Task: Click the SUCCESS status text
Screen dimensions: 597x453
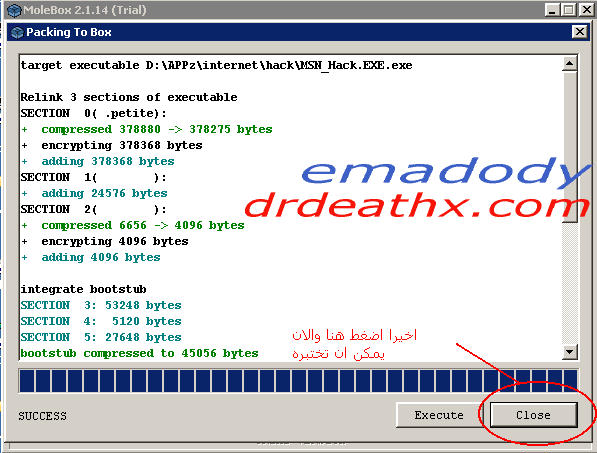Action: coord(42,416)
